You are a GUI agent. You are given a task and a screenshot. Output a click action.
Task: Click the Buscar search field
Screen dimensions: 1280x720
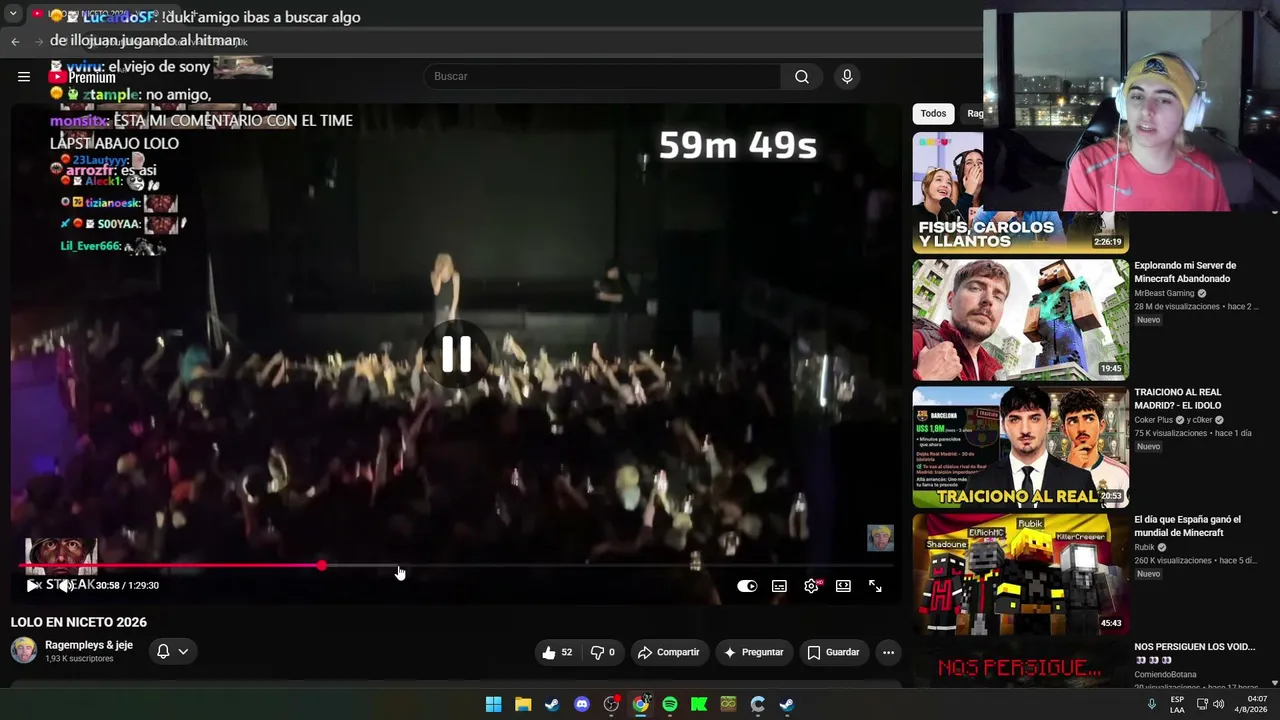click(x=603, y=76)
